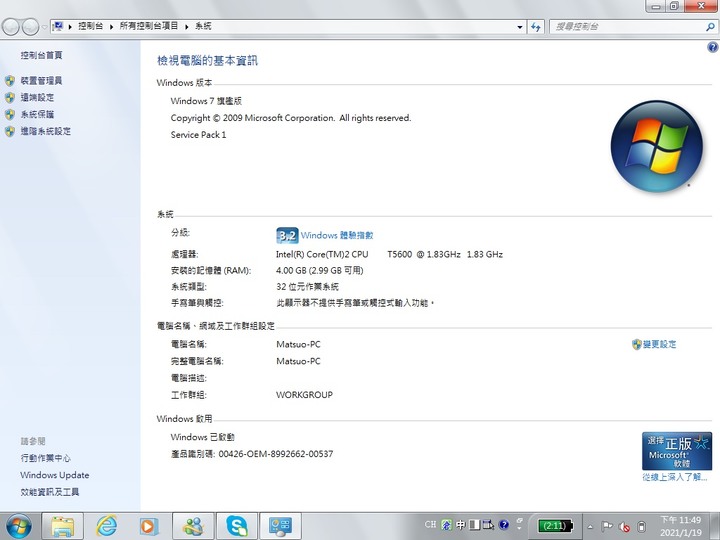Click the power battery tray icon
The height and width of the screenshot is (540, 720).
pyautogui.click(x=642, y=527)
